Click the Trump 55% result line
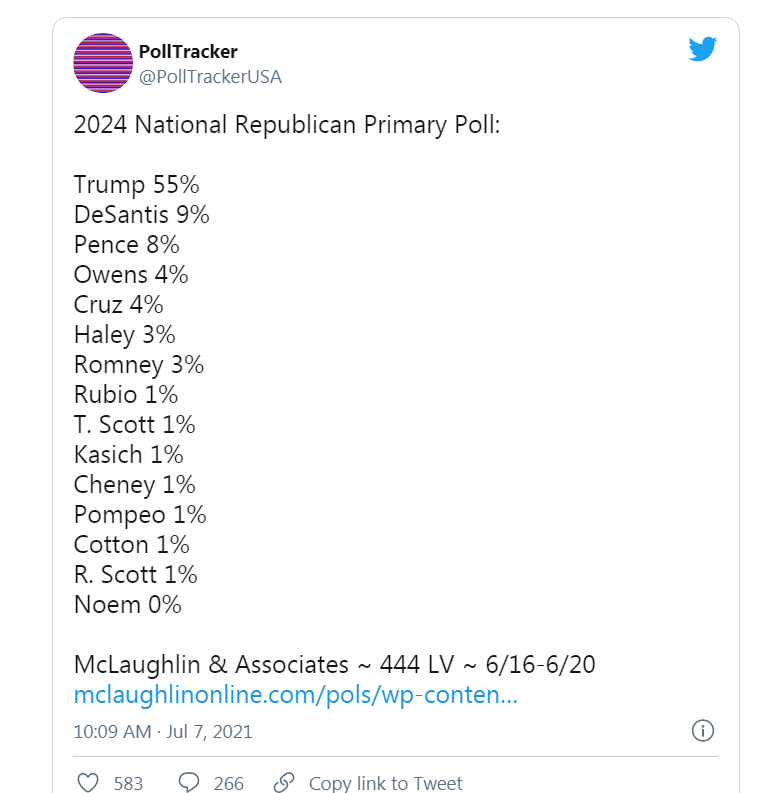 tap(137, 185)
